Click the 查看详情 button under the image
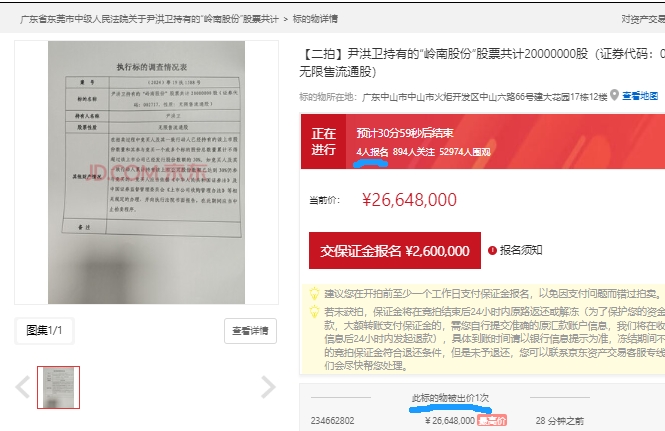This screenshot has width=665, height=431. coord(250,331)
